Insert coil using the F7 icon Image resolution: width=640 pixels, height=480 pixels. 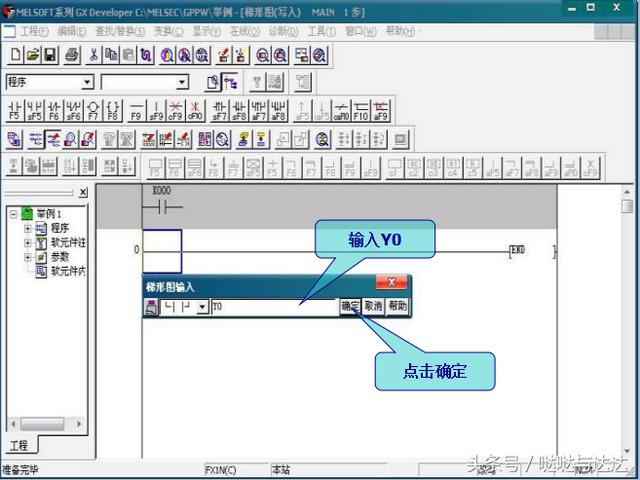pyautogui.click(x=93, y=111)
